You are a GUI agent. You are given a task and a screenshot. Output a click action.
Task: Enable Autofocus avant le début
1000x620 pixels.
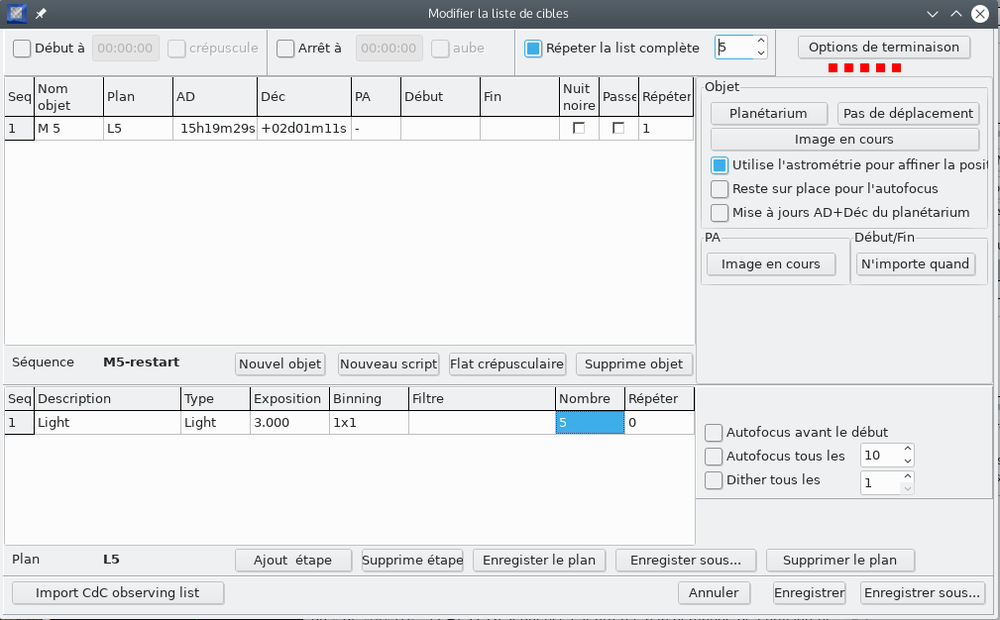pos(714,432)
